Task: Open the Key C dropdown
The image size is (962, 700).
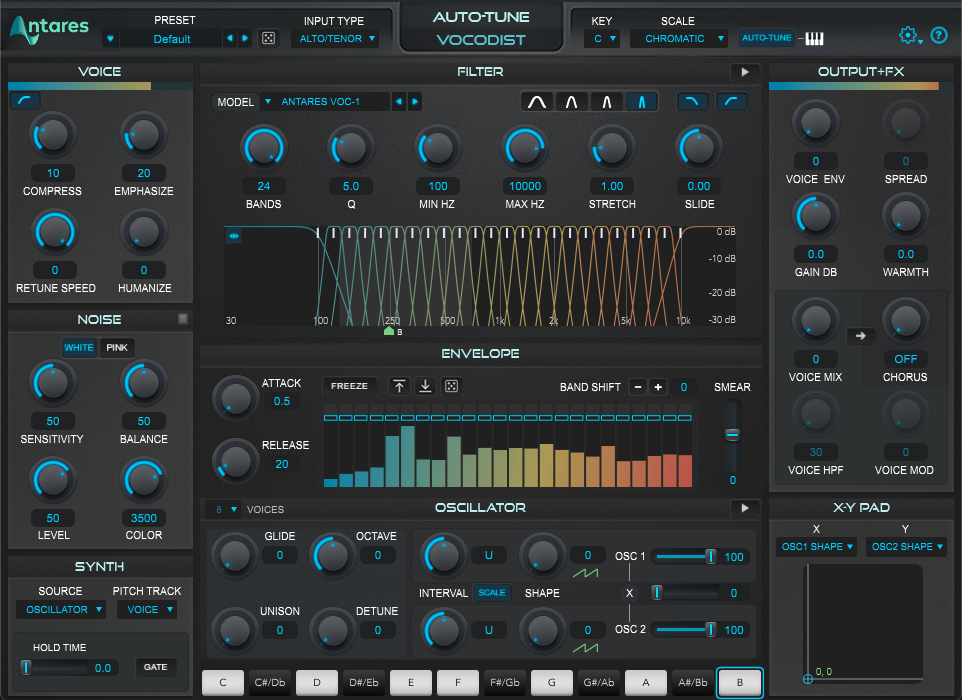Action: pyautogui.click(x=602, y=39)
